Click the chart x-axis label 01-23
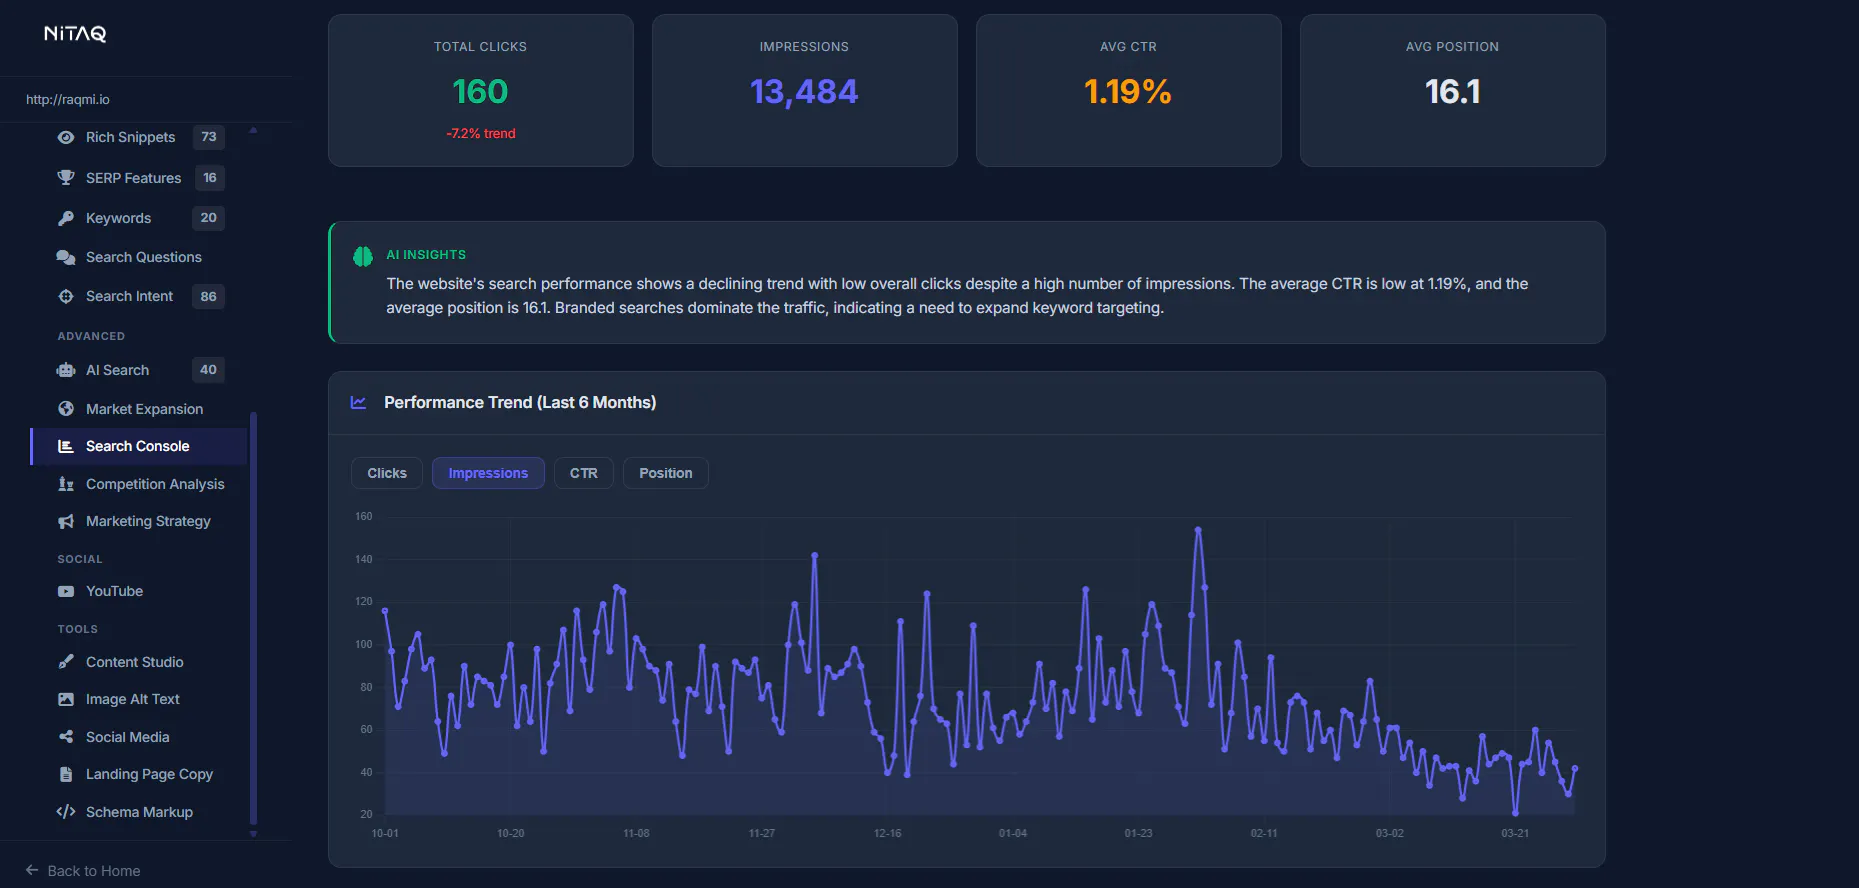Image resolution: width=1859 pixels, height=888 pixels. tap(1138, 833)
